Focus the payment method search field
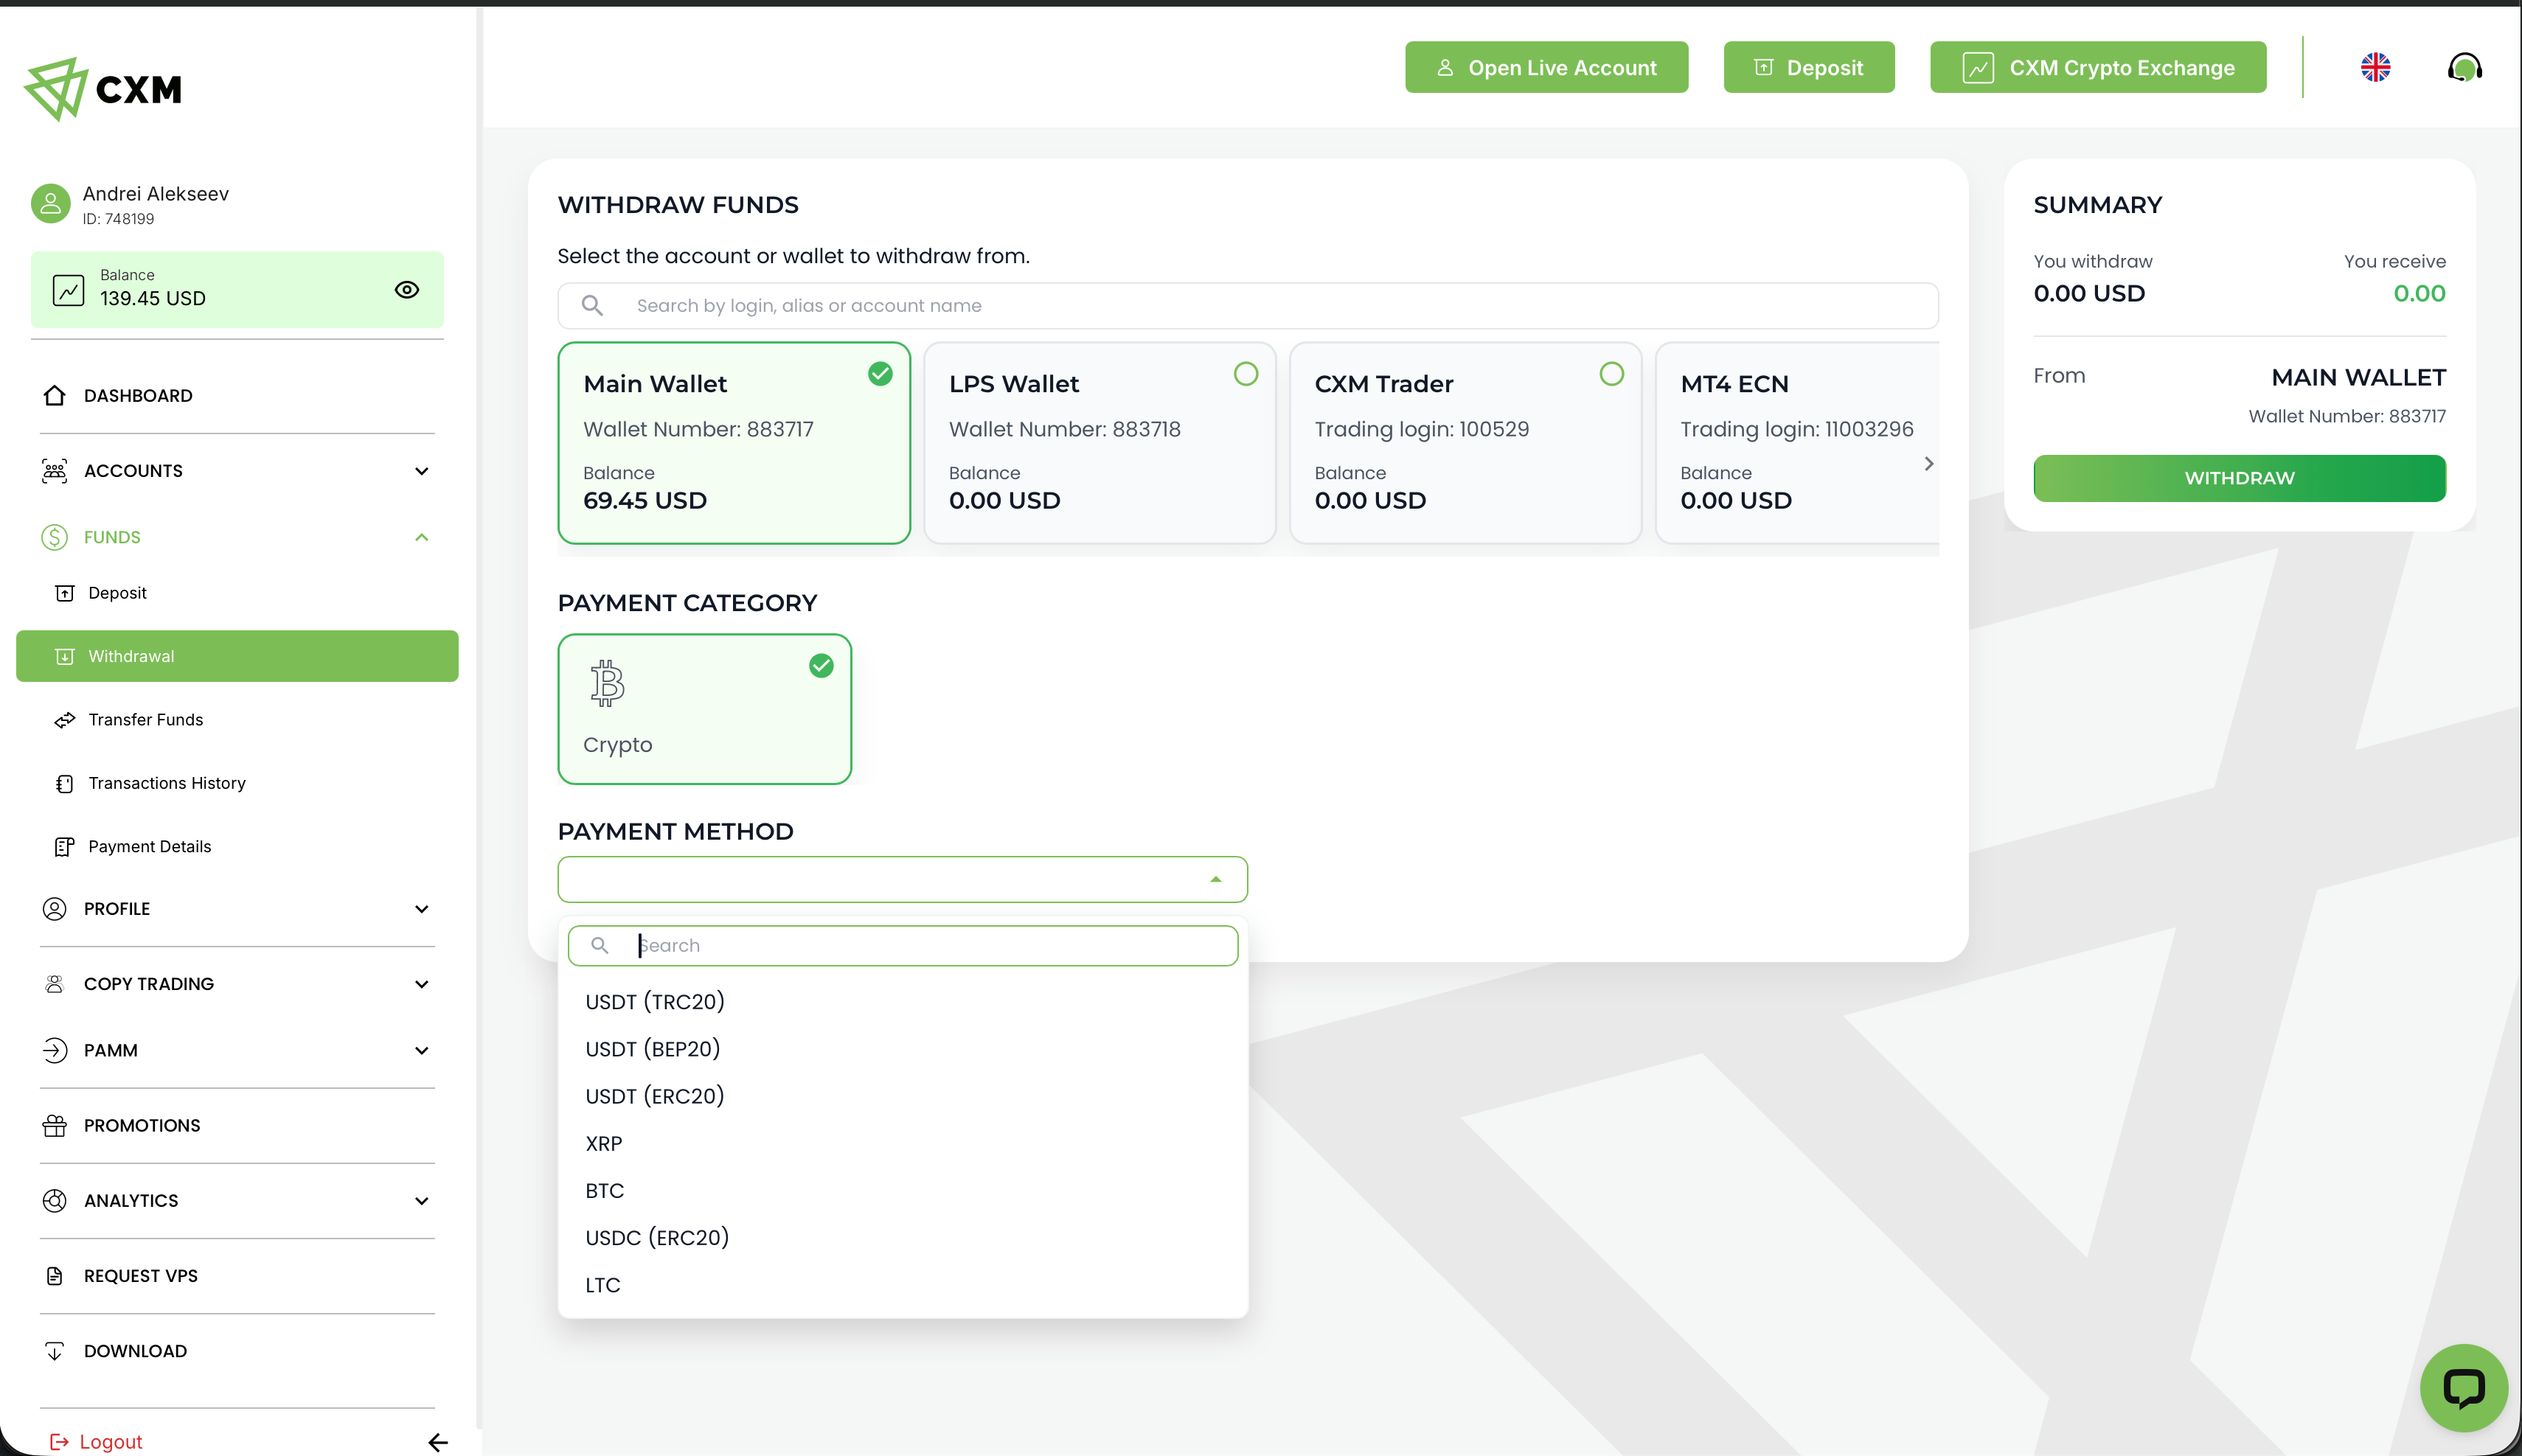 click(x=902, y=945)
